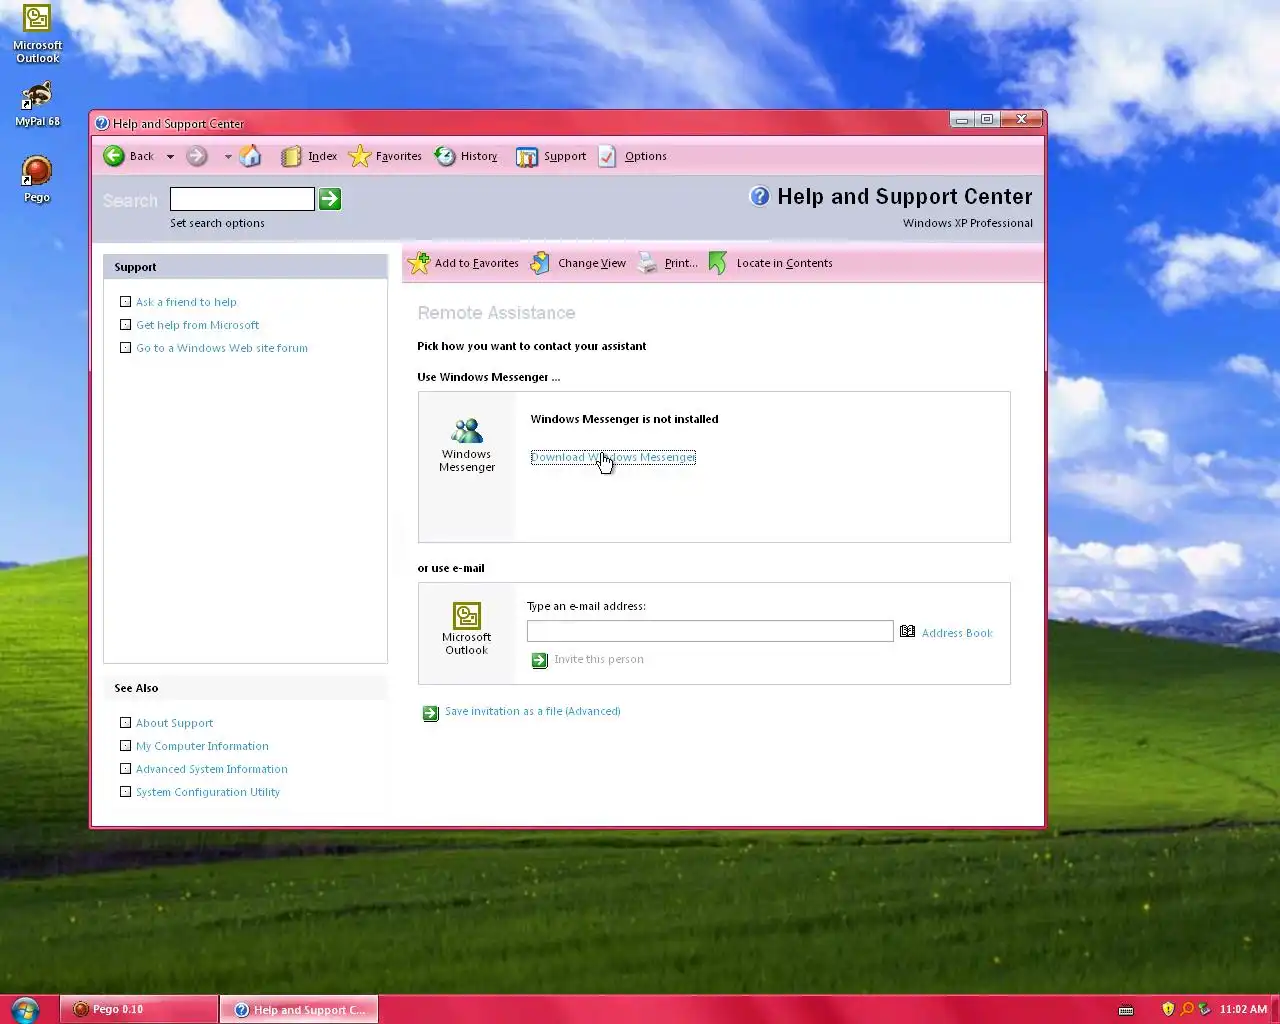Click the green Back arrow icon
Image resolution: width=1280 pixels, height=1024 pixels.
[114, 156]
